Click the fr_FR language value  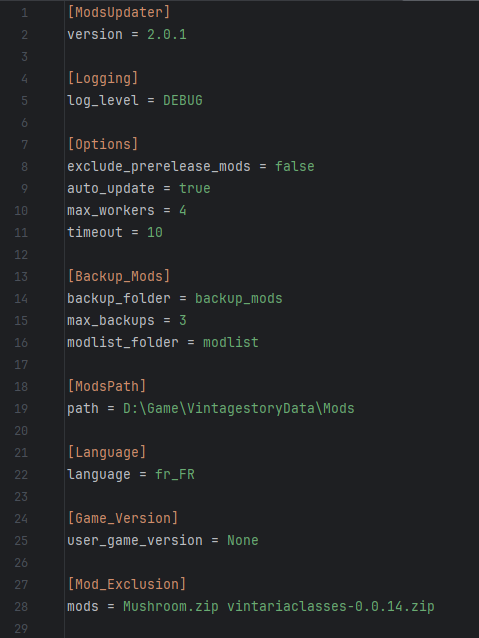coord(175,474)
